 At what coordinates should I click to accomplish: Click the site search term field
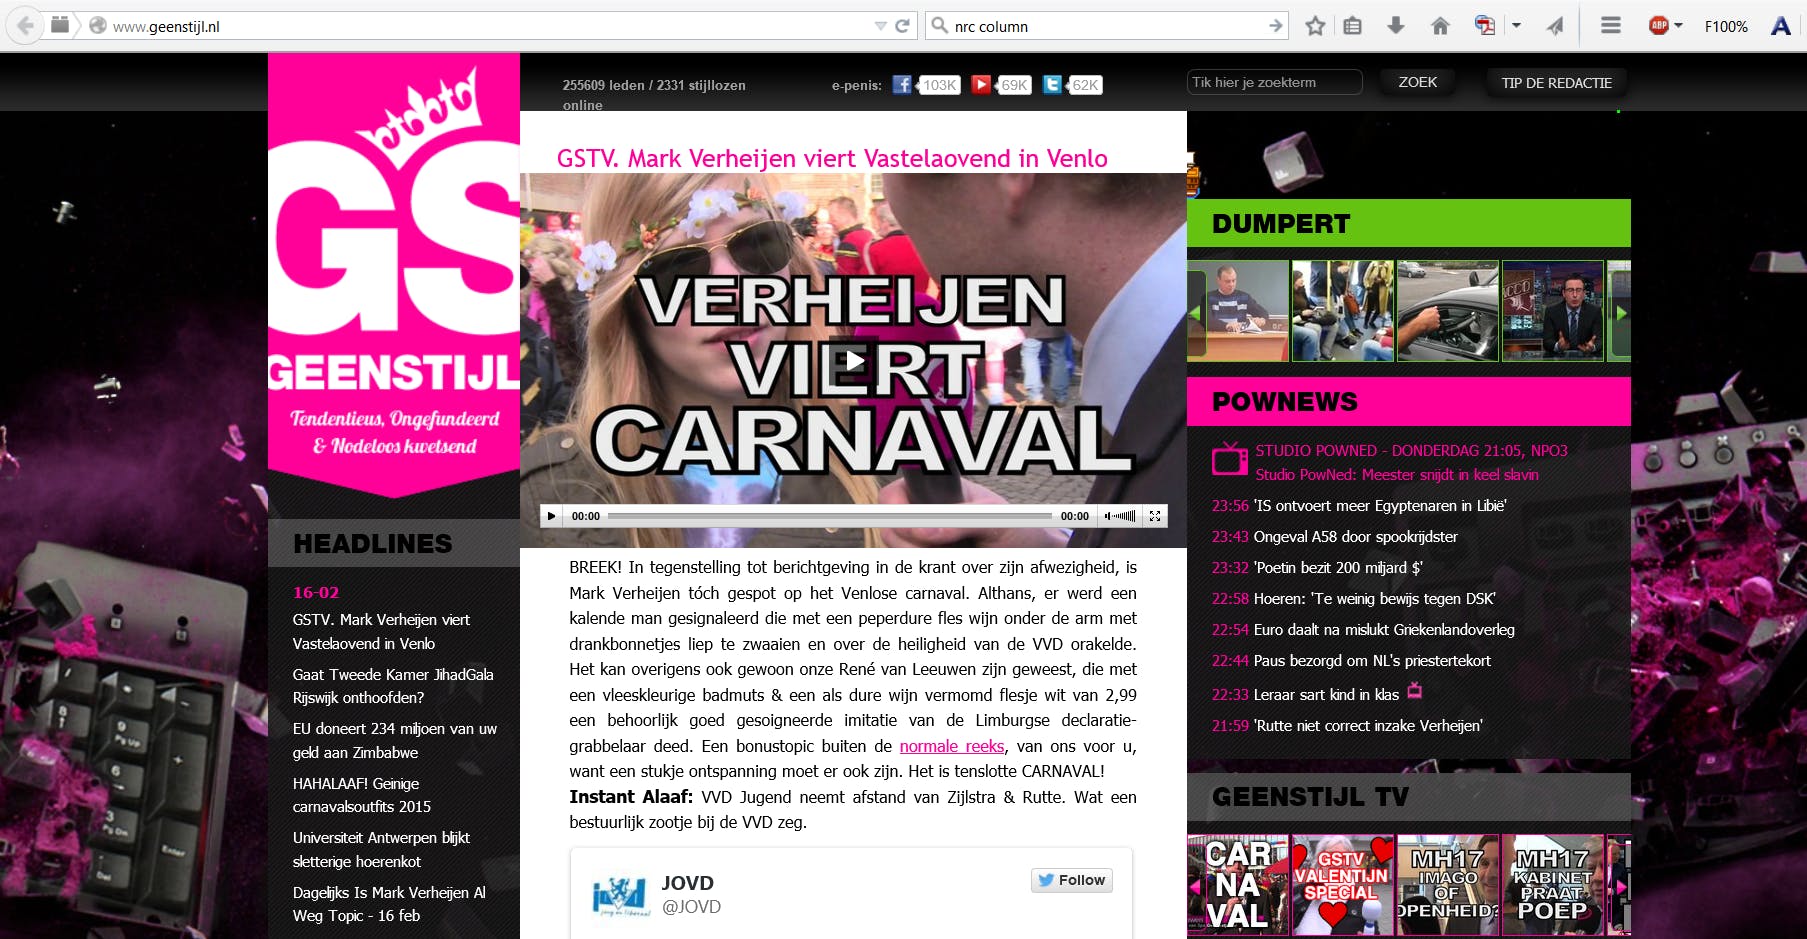1274,82
